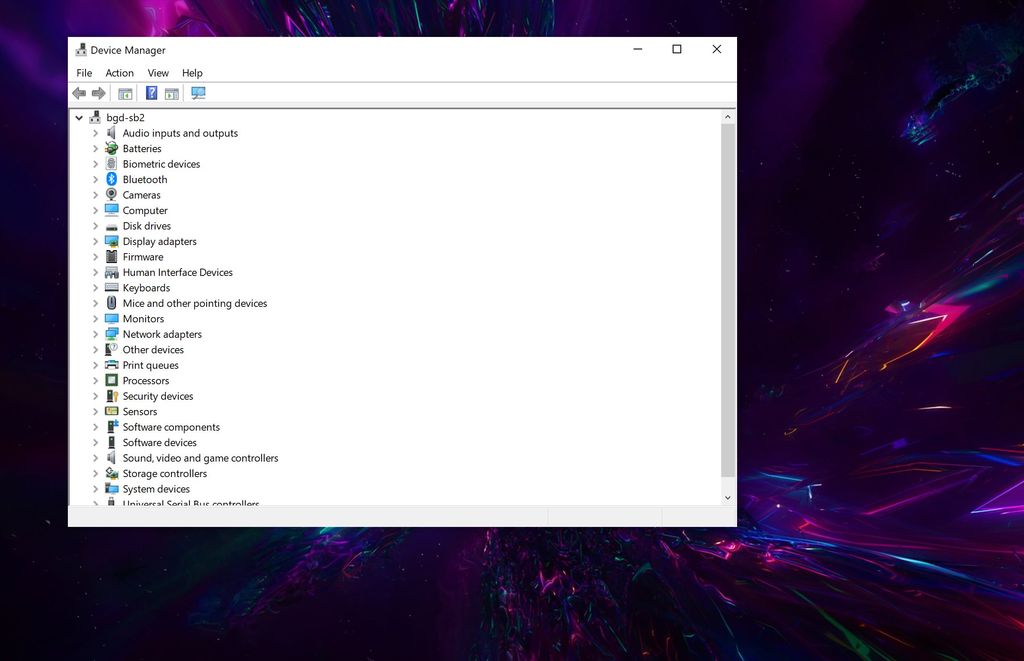The height and width of the screenshot is (661, 1024).
Task: Click the Device Manager title bar icon
Action: click(x=81, y=50)
